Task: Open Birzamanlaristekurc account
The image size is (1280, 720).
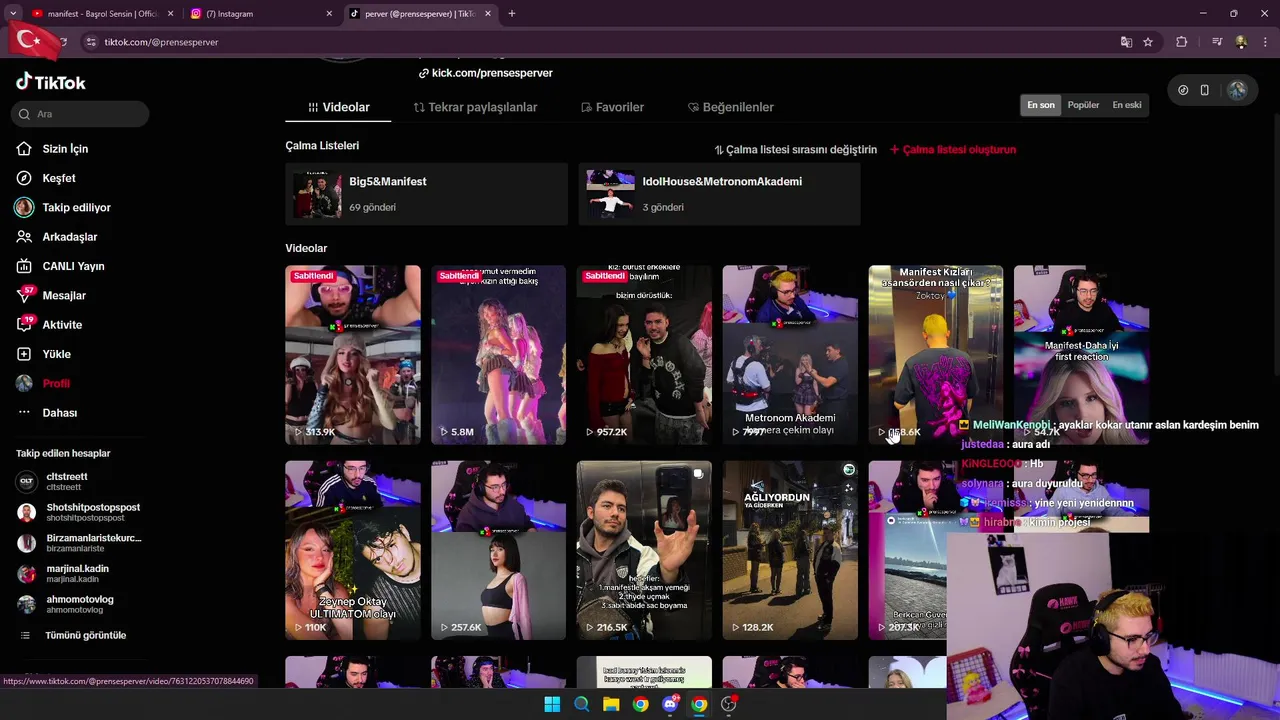Action: (80, 543)
